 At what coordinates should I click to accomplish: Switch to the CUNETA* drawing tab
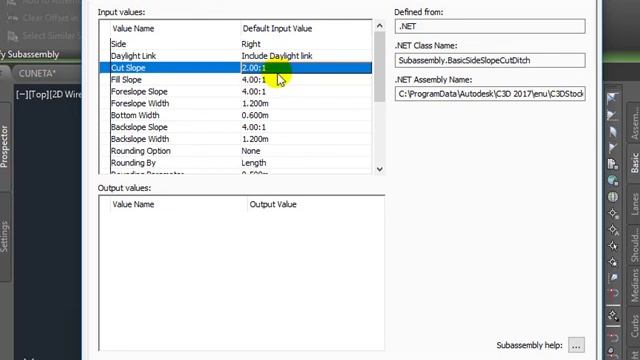point(37,73)
